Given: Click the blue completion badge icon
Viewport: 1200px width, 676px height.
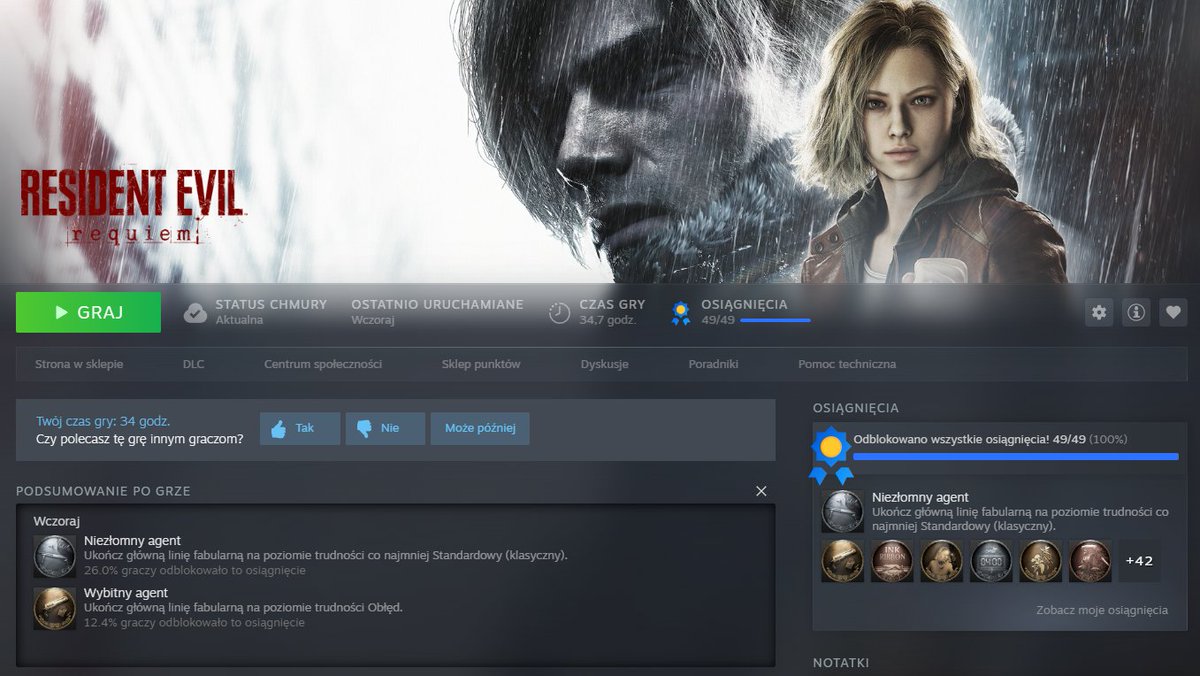Looking at the screenshot, I should point(830,455).
